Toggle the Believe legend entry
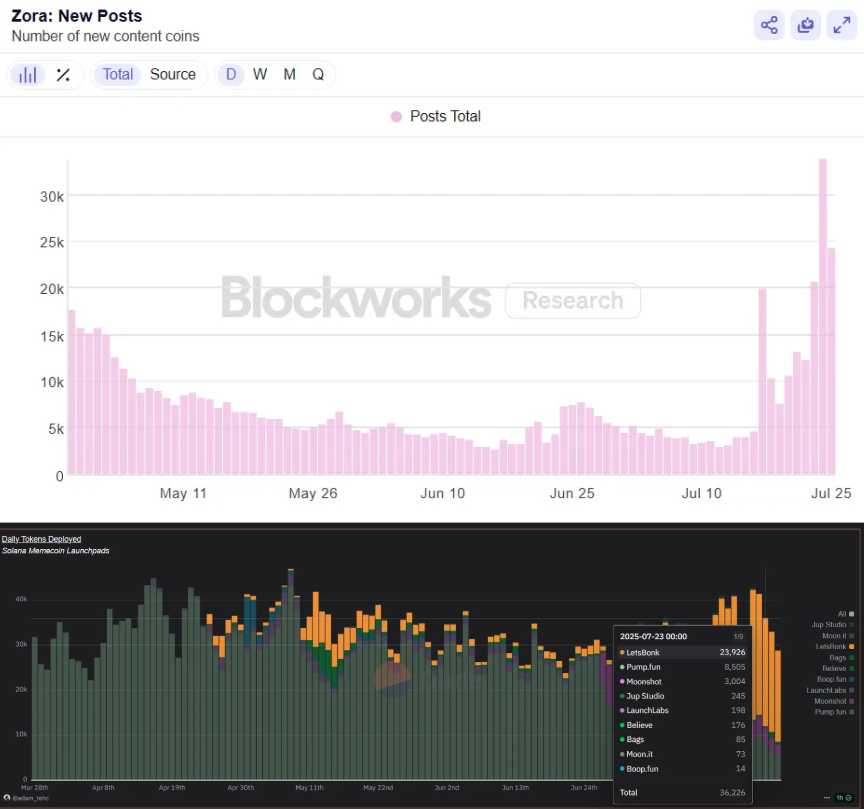The height and width of the screenshot is (809, 864). [840, 668]
